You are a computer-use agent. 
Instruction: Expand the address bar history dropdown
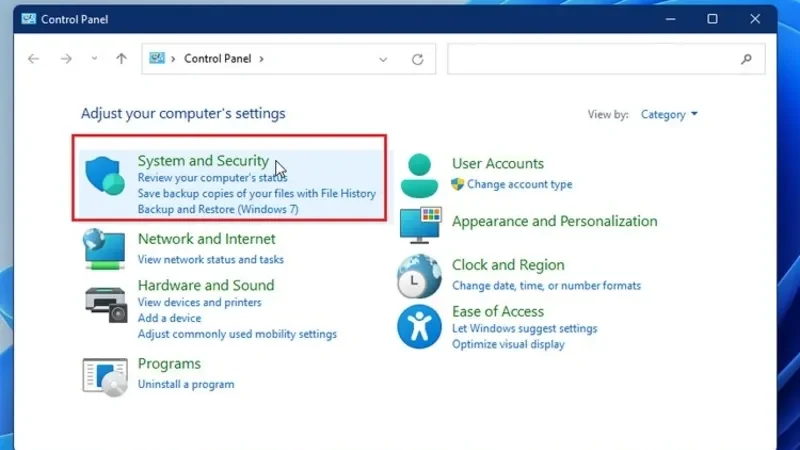point(383,60)
